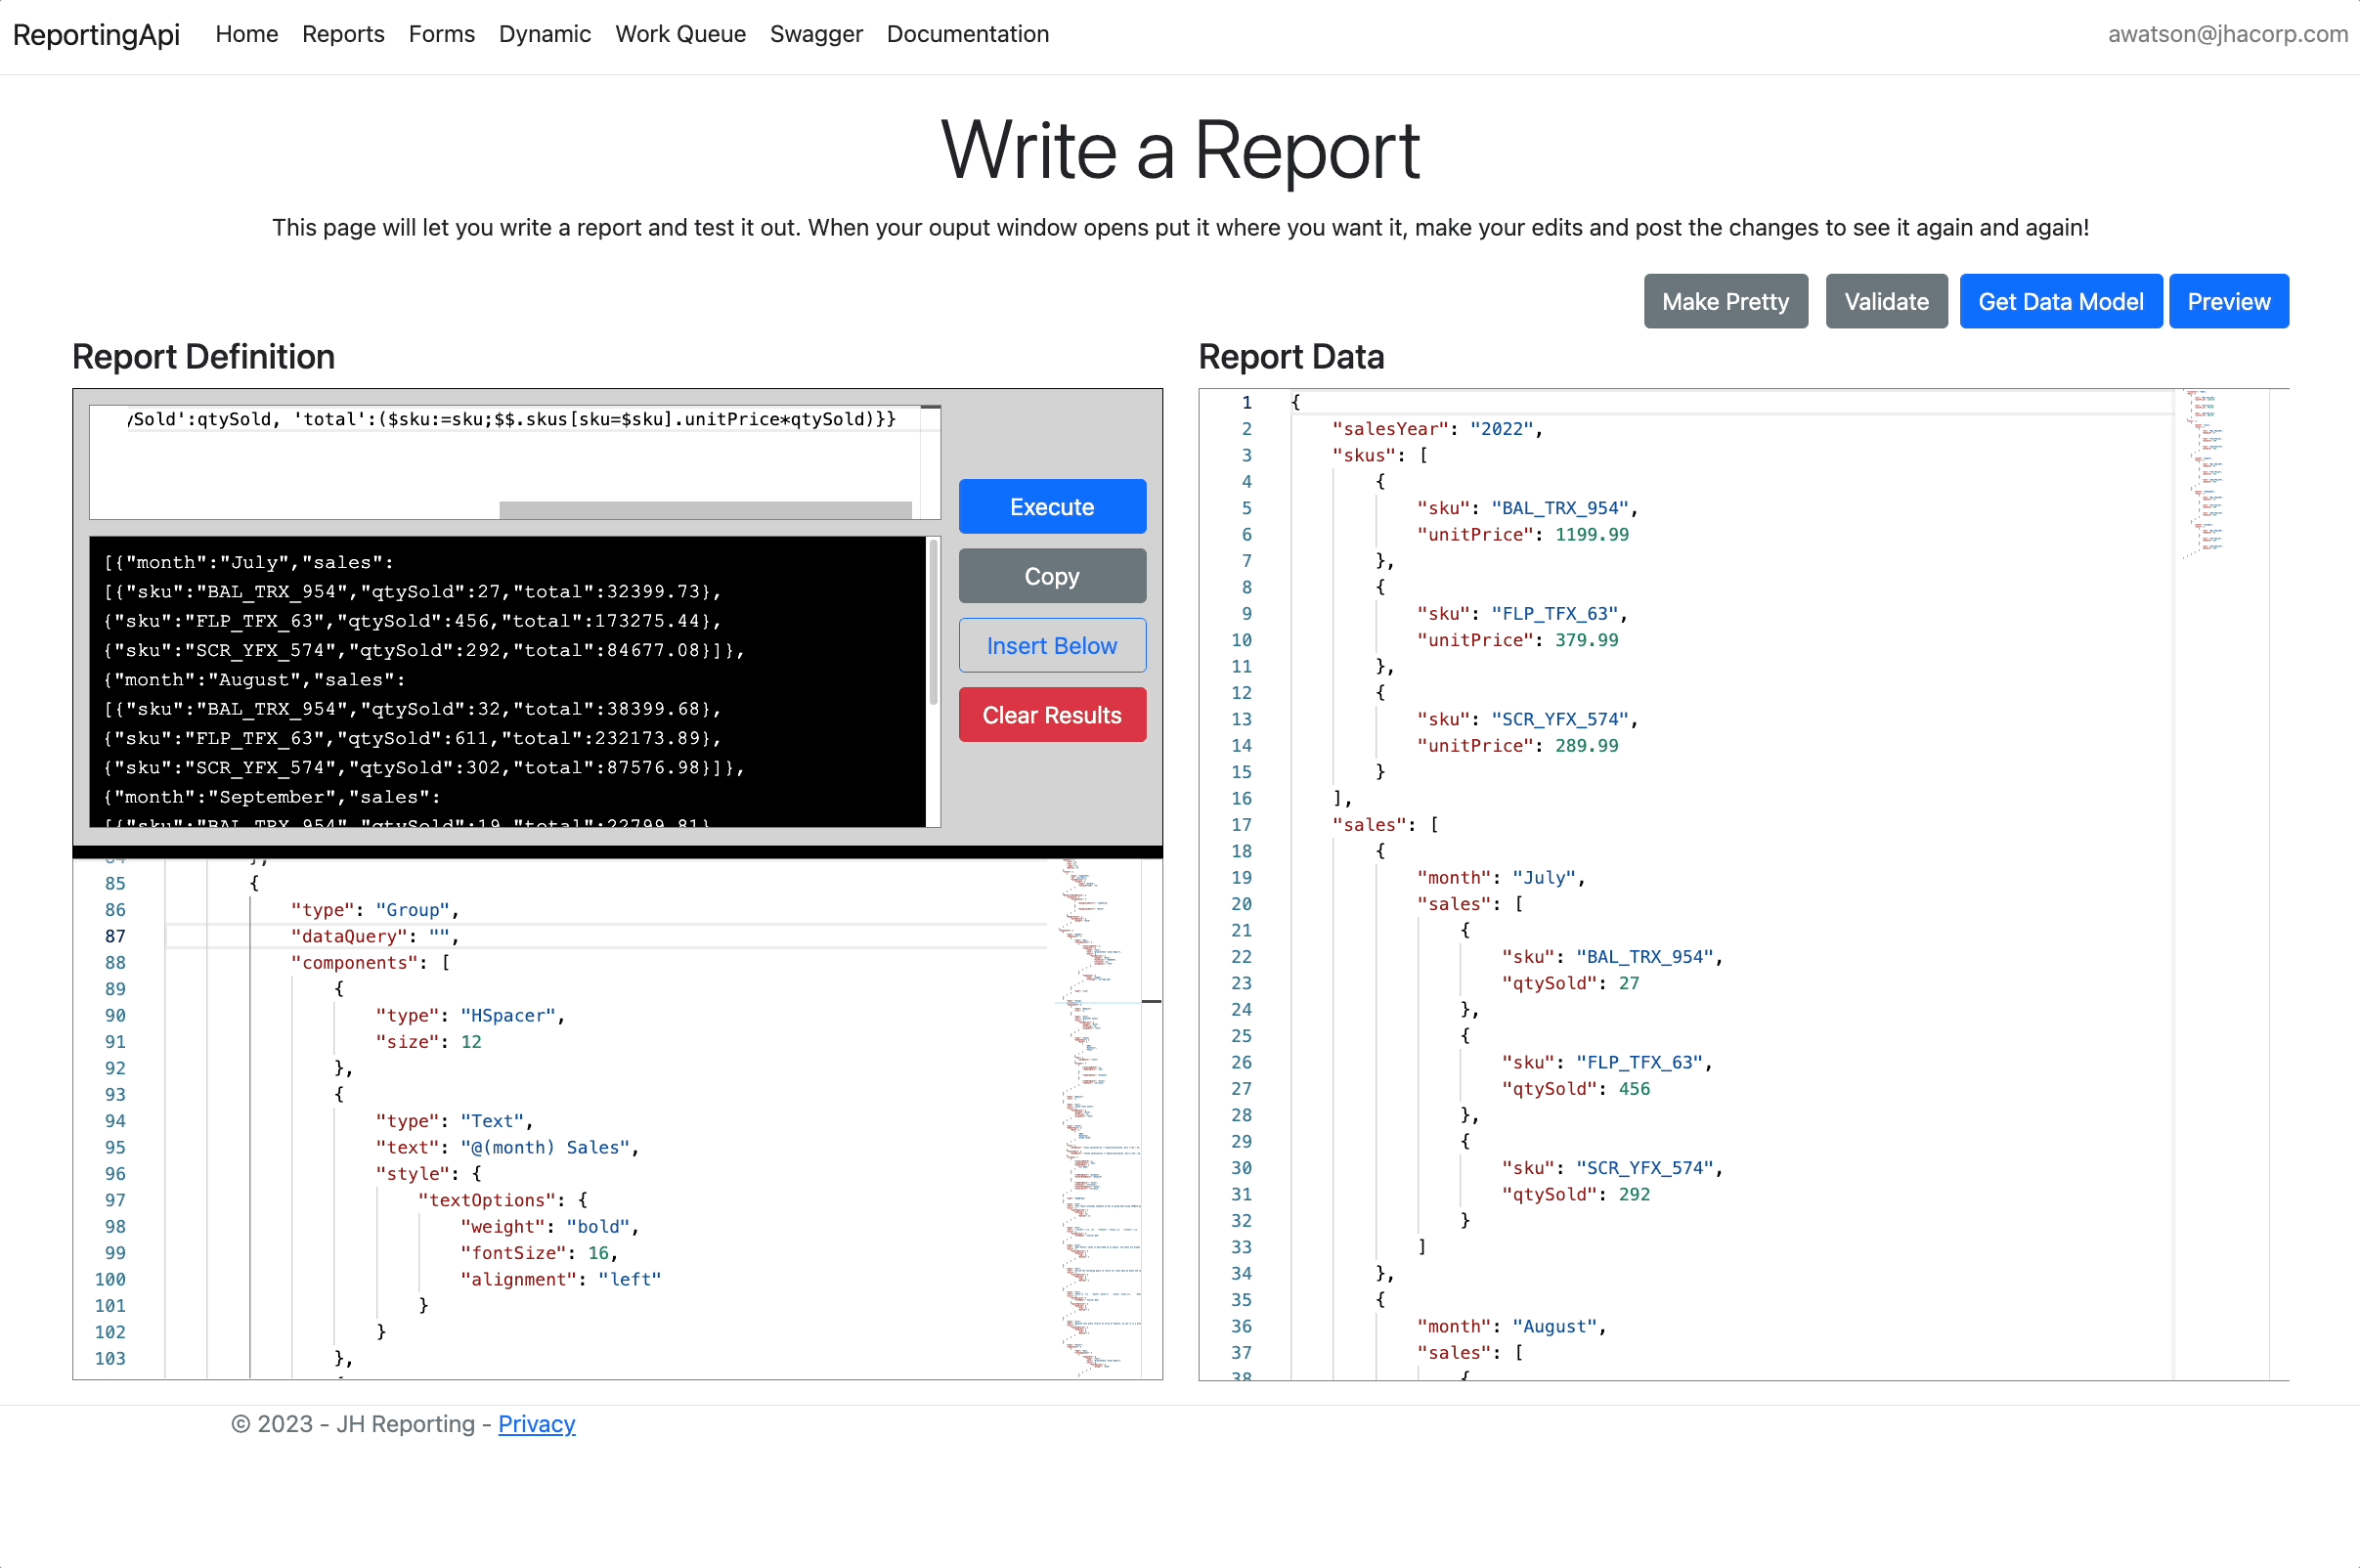Open the report Preview
Viewport: 2360px width, 1568px height.
[2227, 302]
